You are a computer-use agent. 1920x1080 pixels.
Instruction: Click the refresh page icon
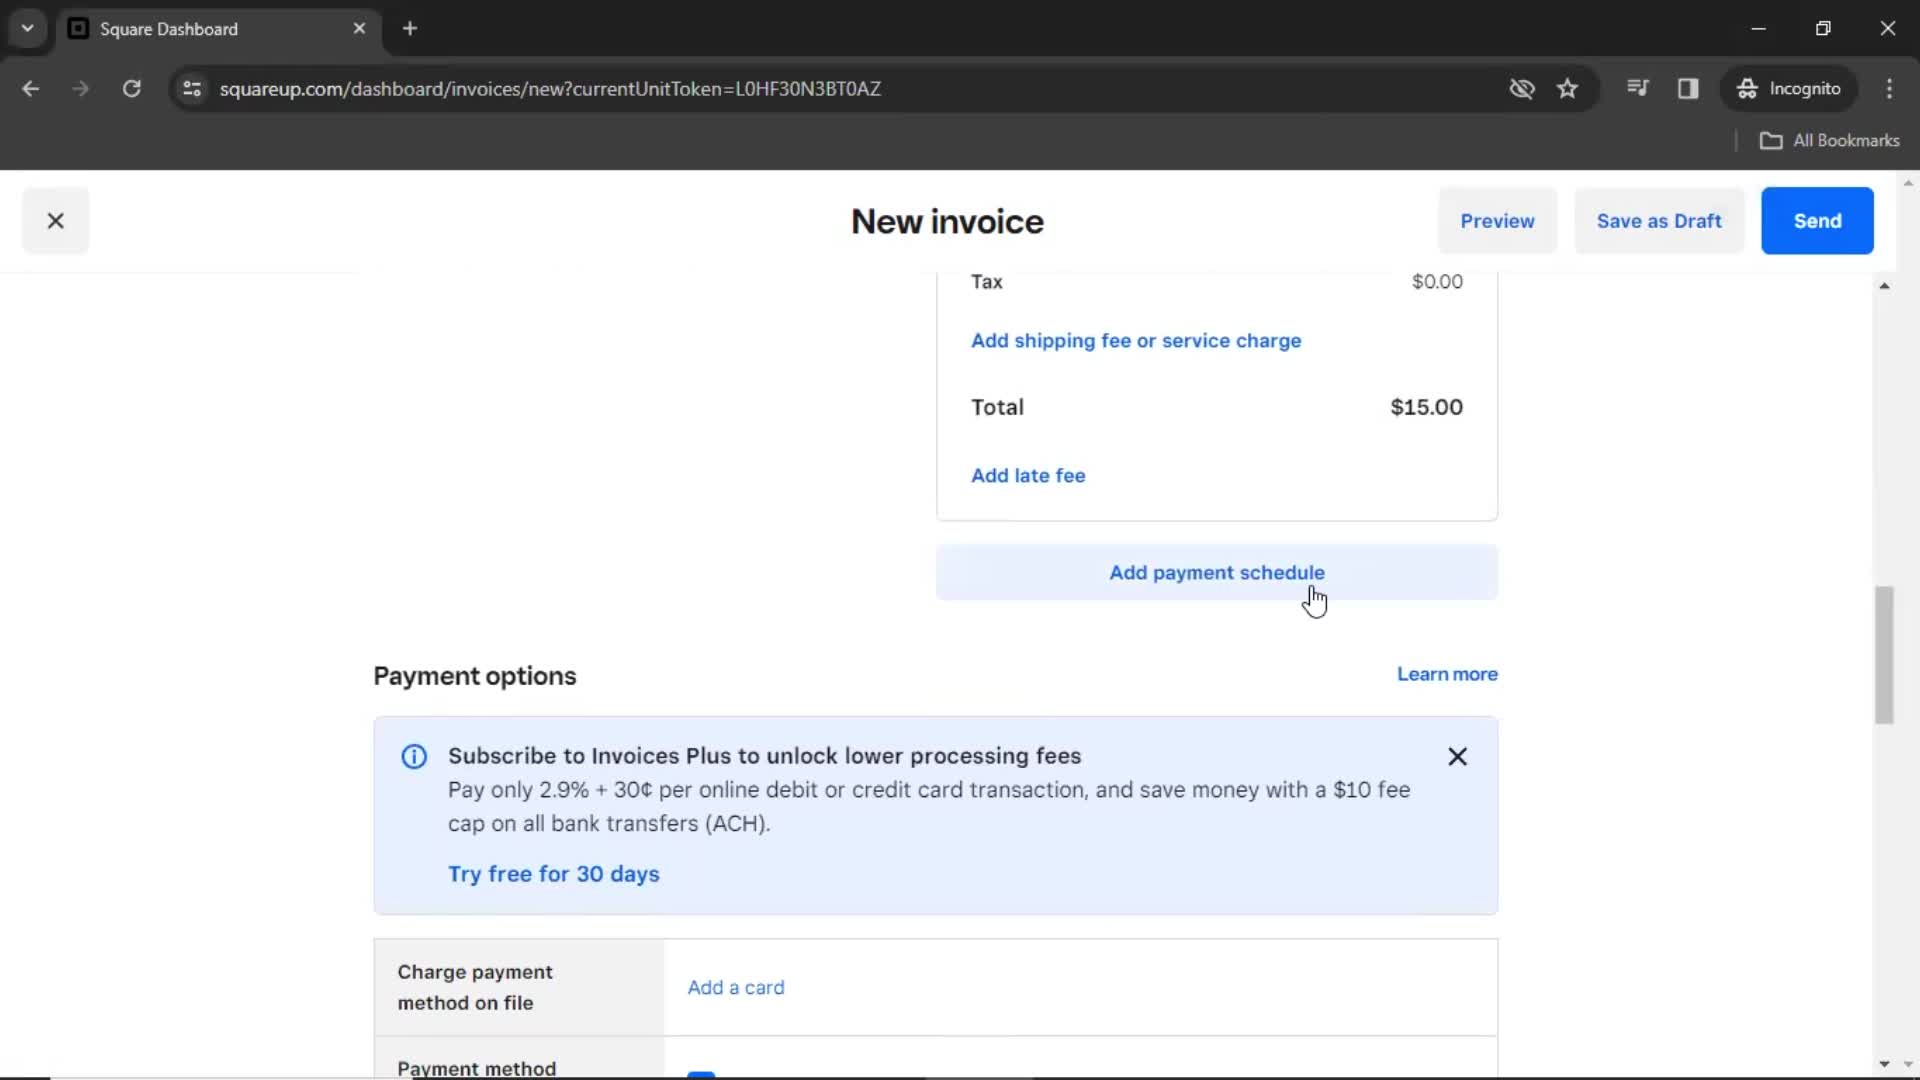pyautogui.click(x=131, y=88)
